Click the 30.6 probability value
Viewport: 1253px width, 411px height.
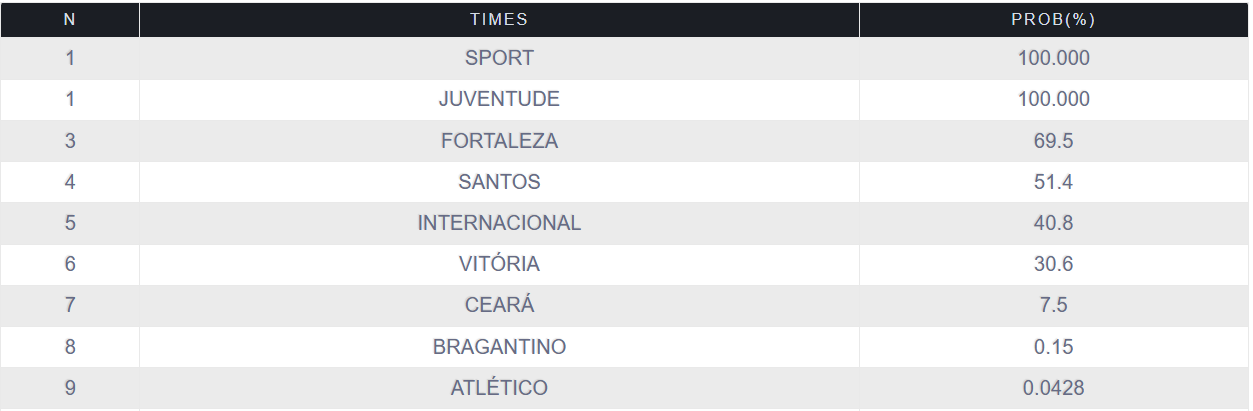pyautogui.click(x=1053, y=264)
